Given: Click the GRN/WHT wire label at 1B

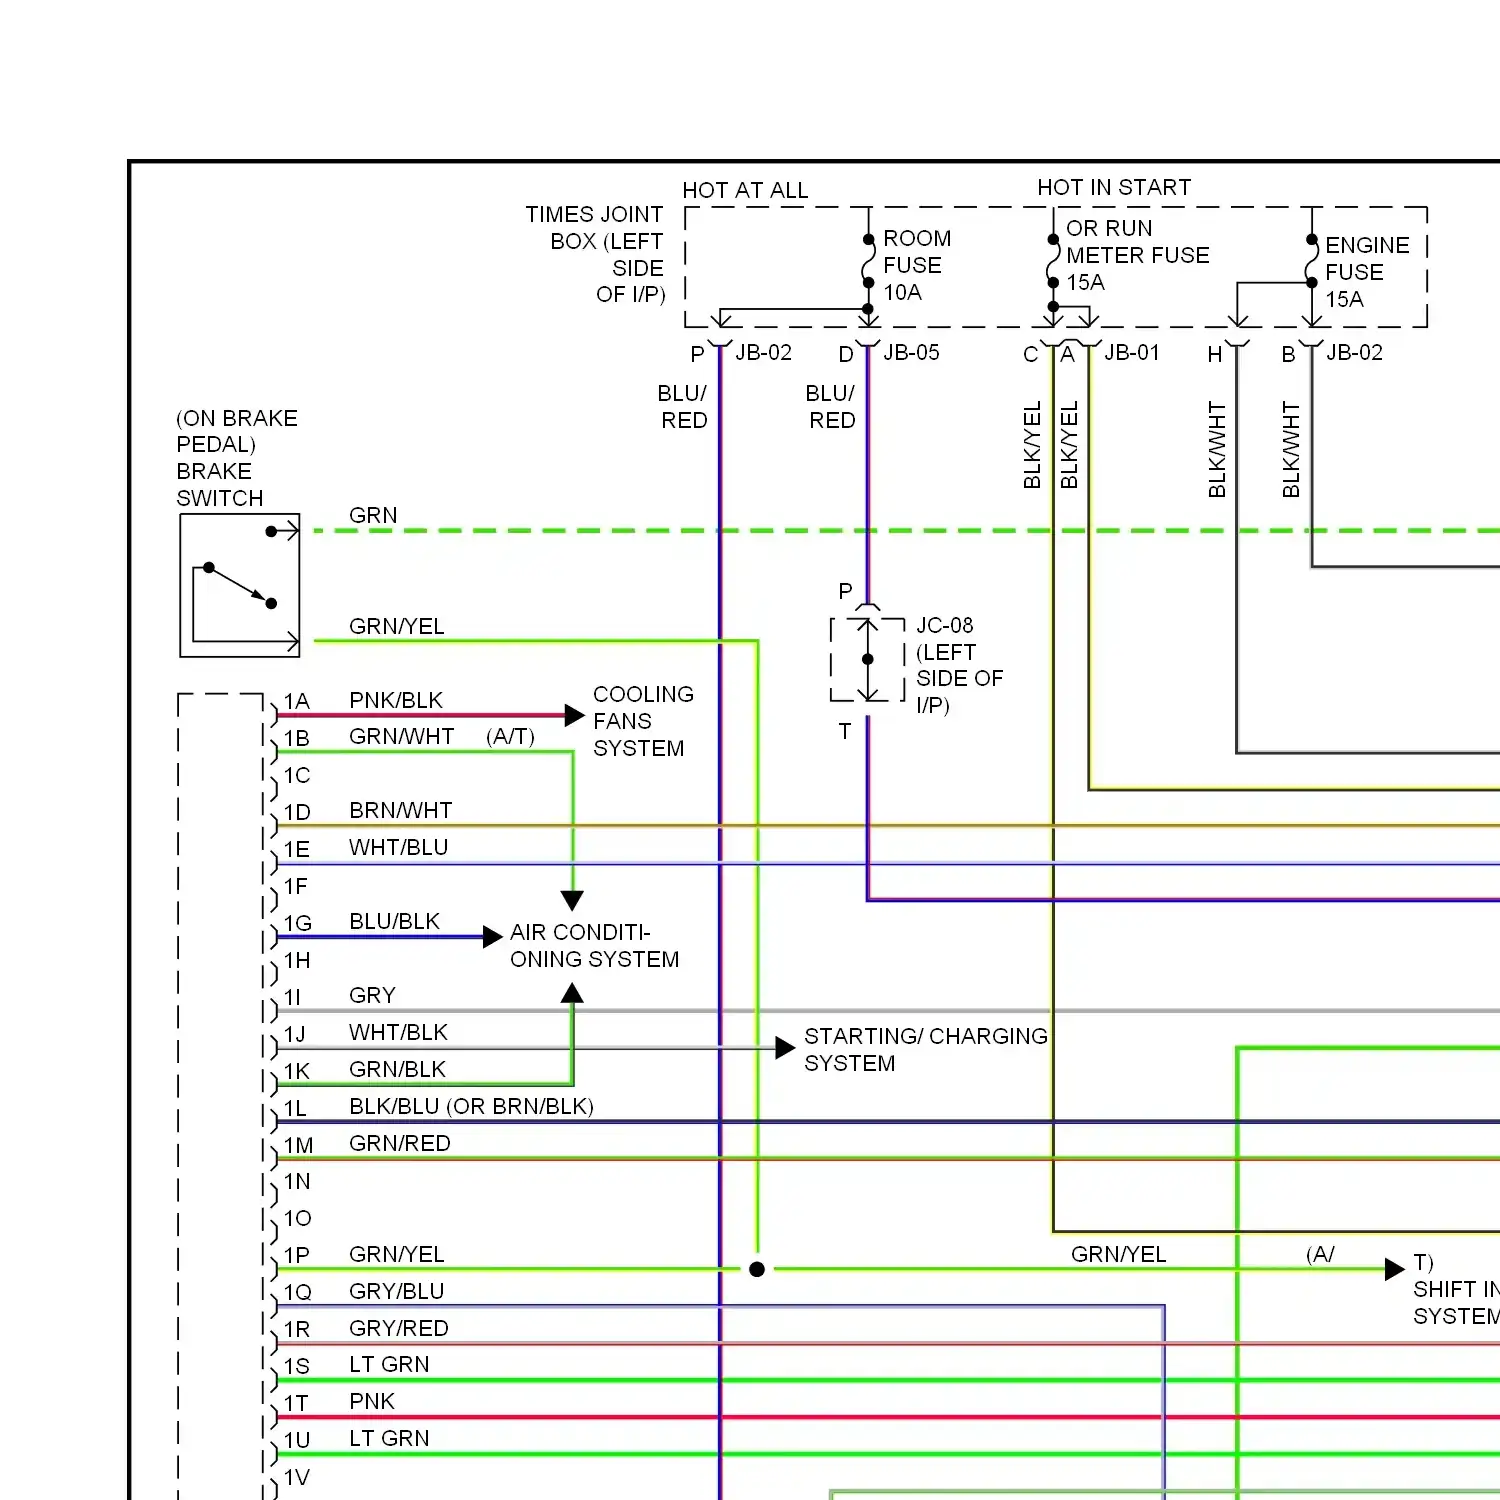Looking at the screenshot, I should [402, 737].
